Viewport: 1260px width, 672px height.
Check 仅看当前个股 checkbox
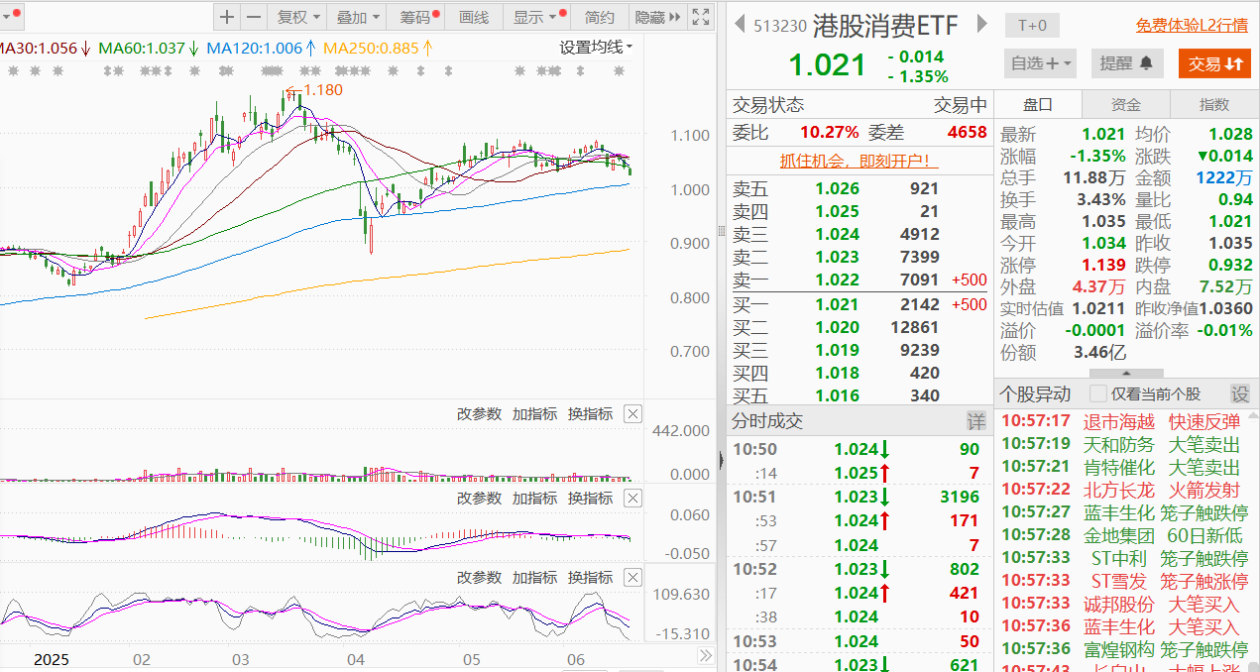pos(1098,394)
